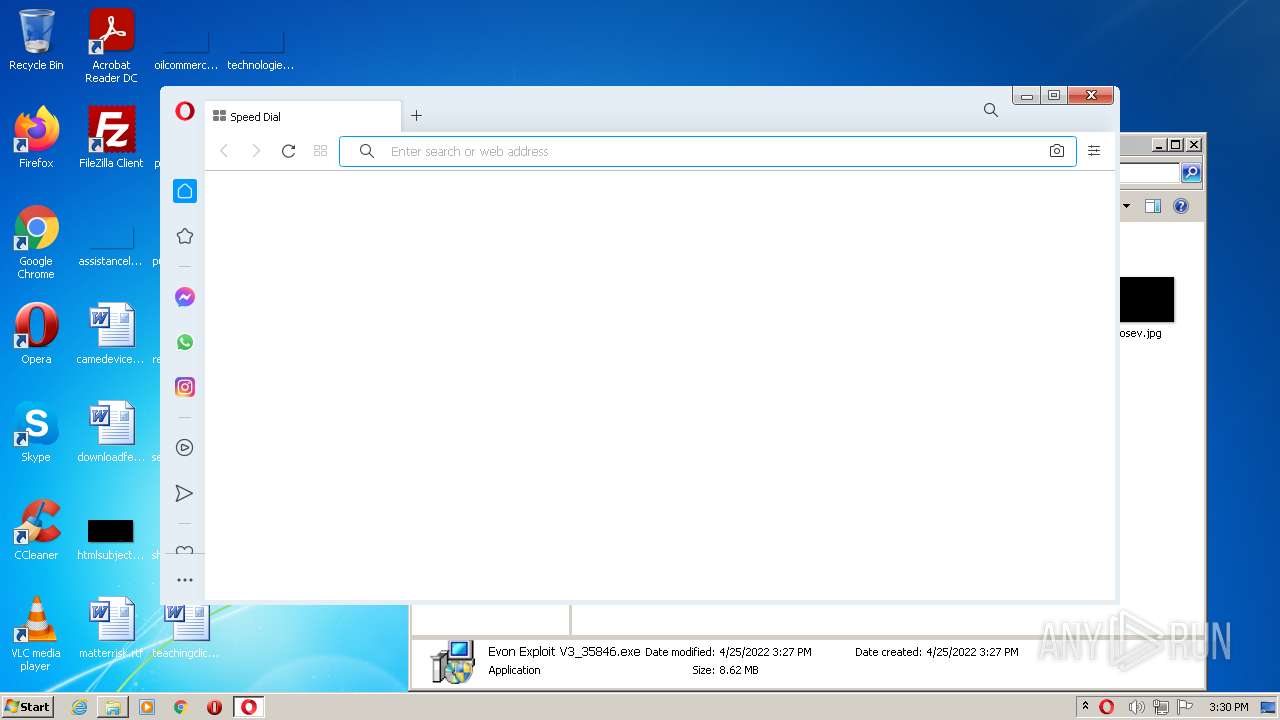
Task: Open the Easy Setup sliders icon
Action: pyautogui.click(x=1094, y=151)
